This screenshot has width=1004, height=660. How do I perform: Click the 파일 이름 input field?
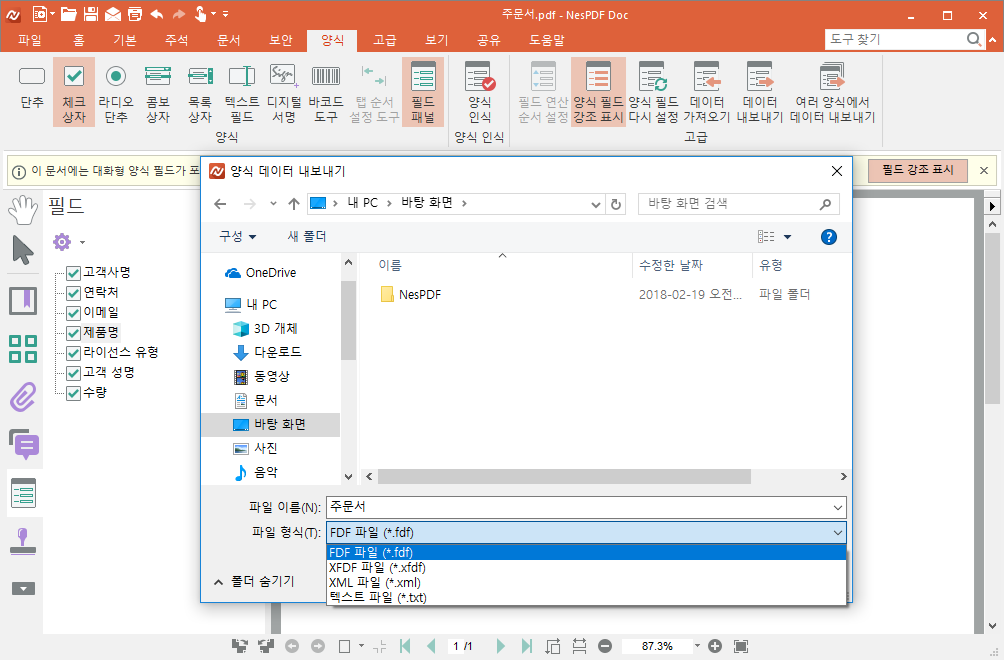click(585, 507)
